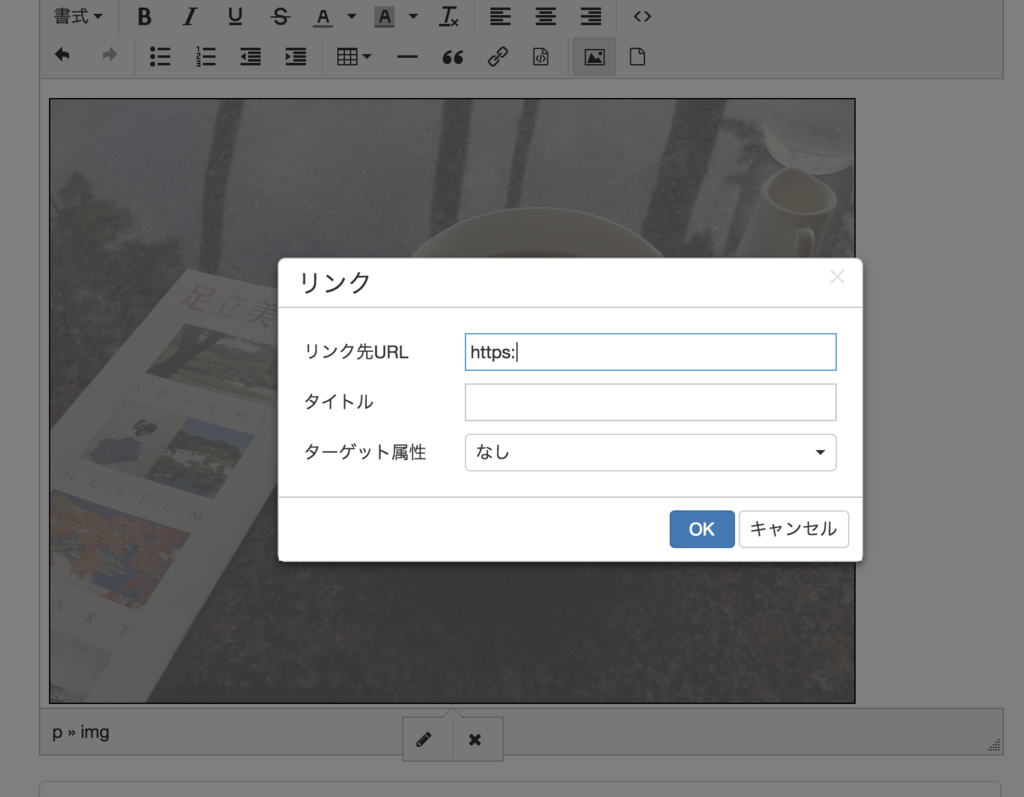
Task: Click the insert link toolbar icon
Action: (x=498, y=57)
